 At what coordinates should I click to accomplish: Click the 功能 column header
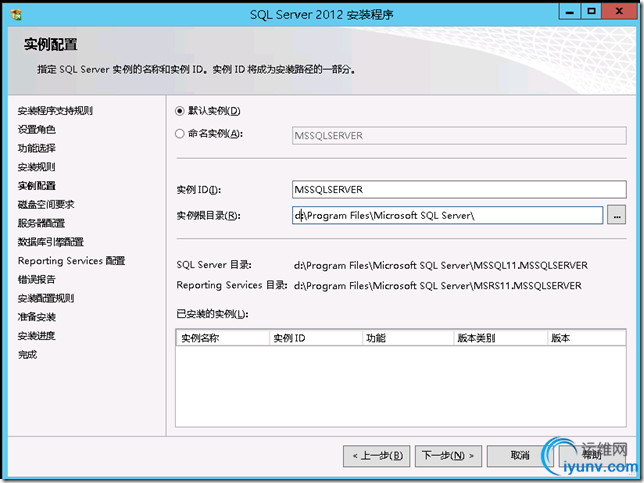(408, 338)
